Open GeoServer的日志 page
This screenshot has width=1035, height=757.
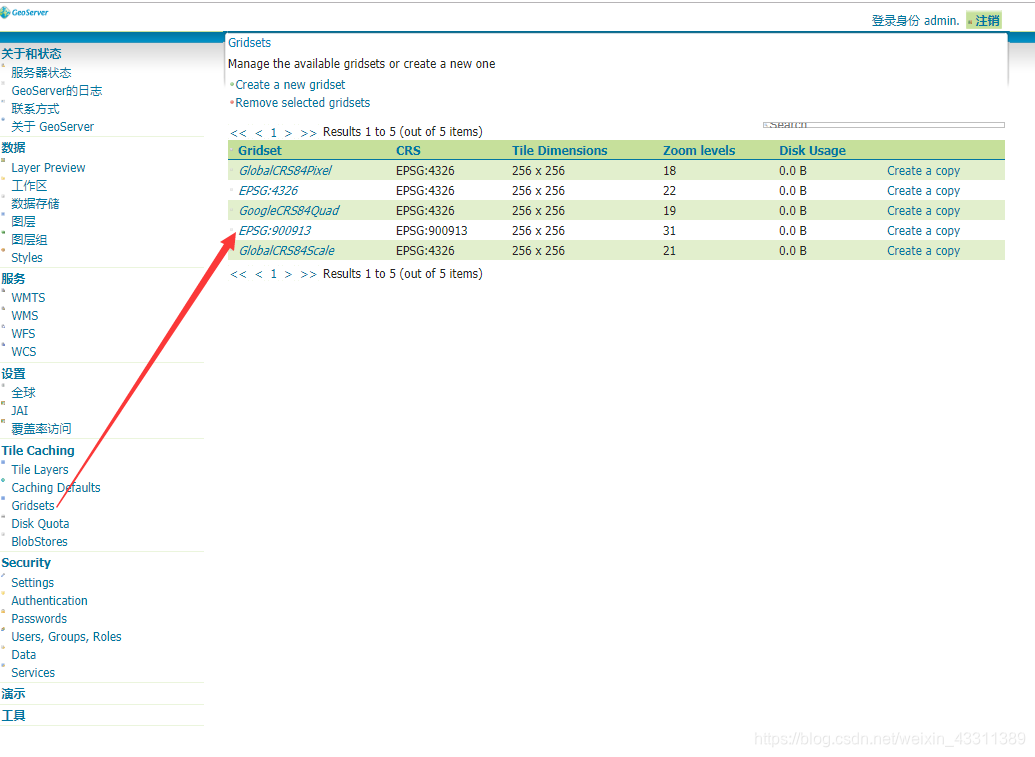56,90
